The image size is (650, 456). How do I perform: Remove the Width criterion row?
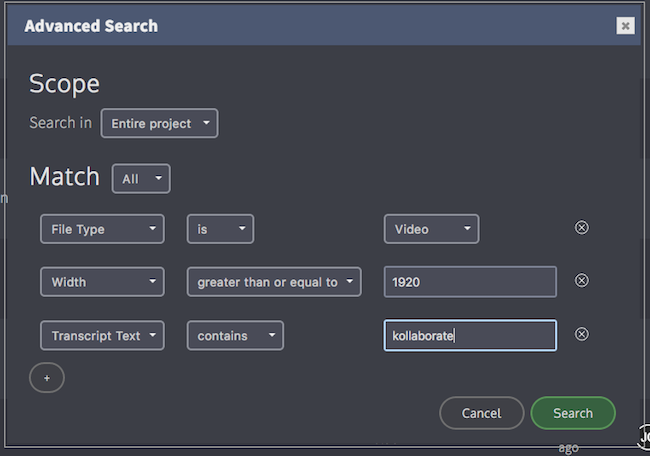pos(582,281)
